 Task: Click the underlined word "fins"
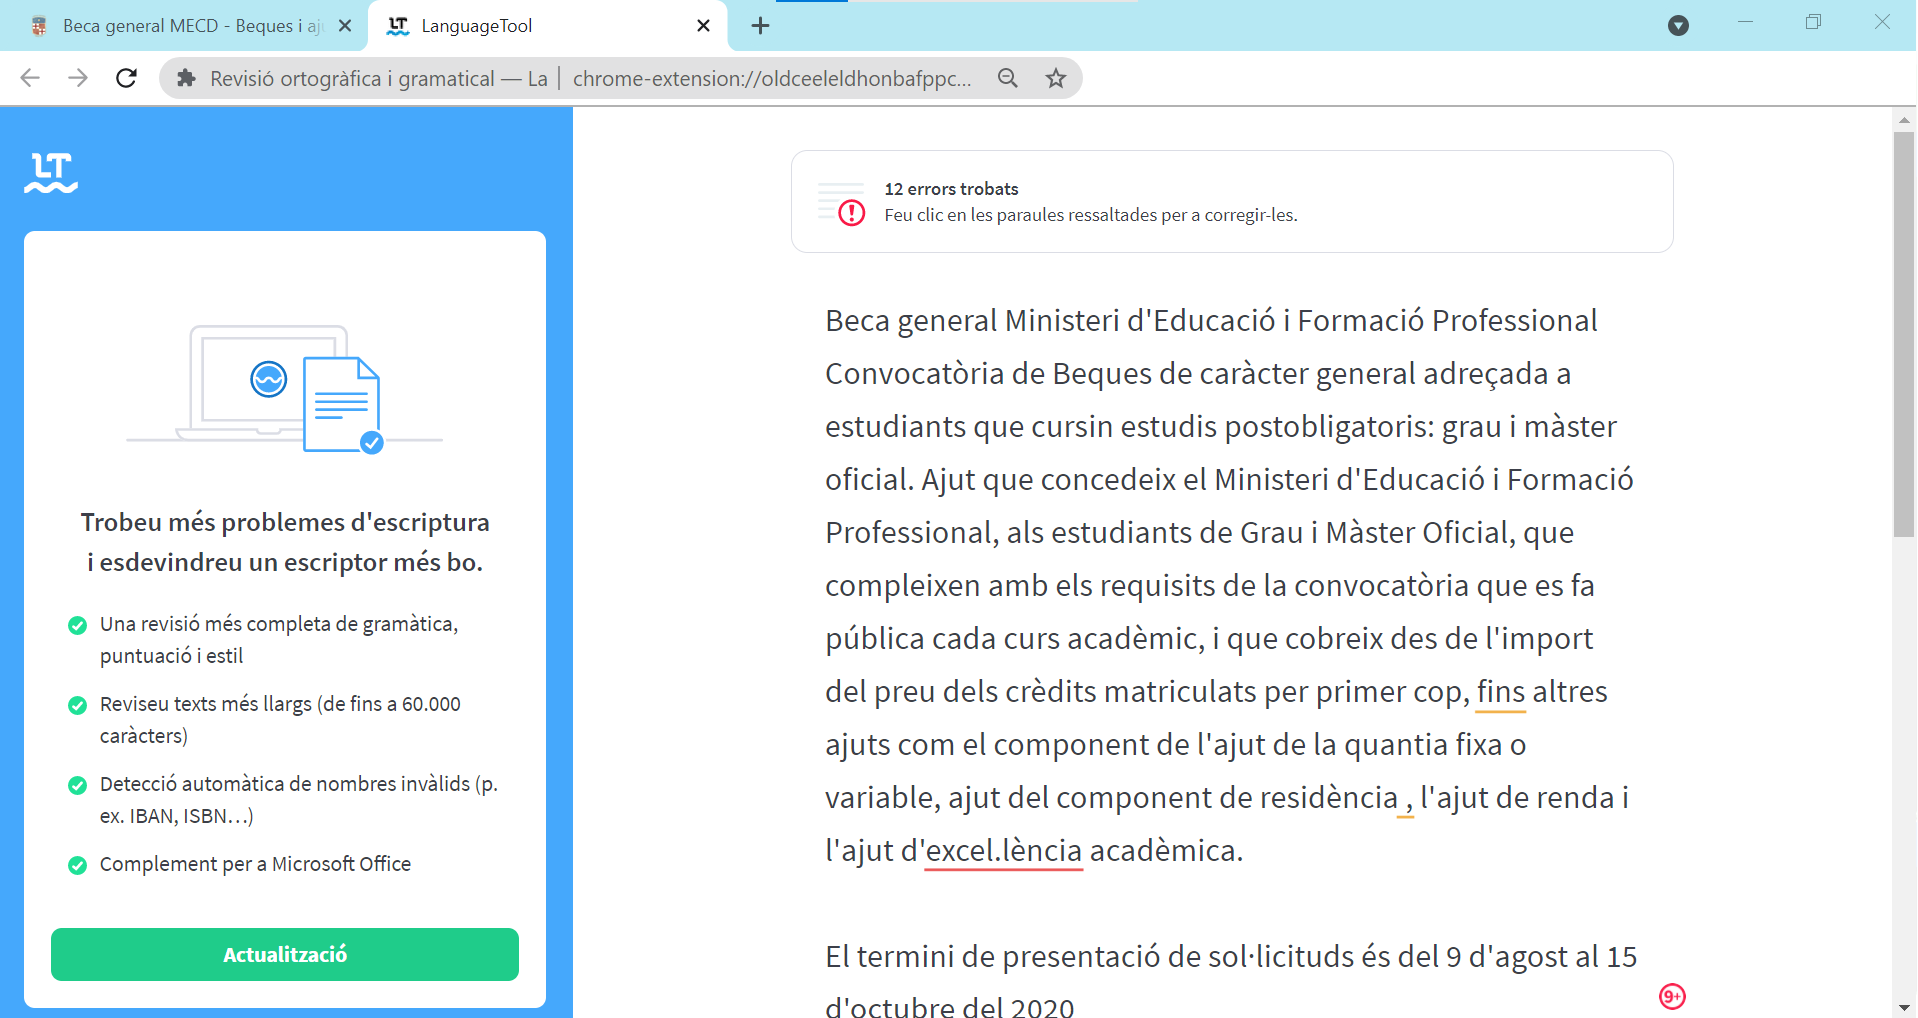(x=1500, y=692)
